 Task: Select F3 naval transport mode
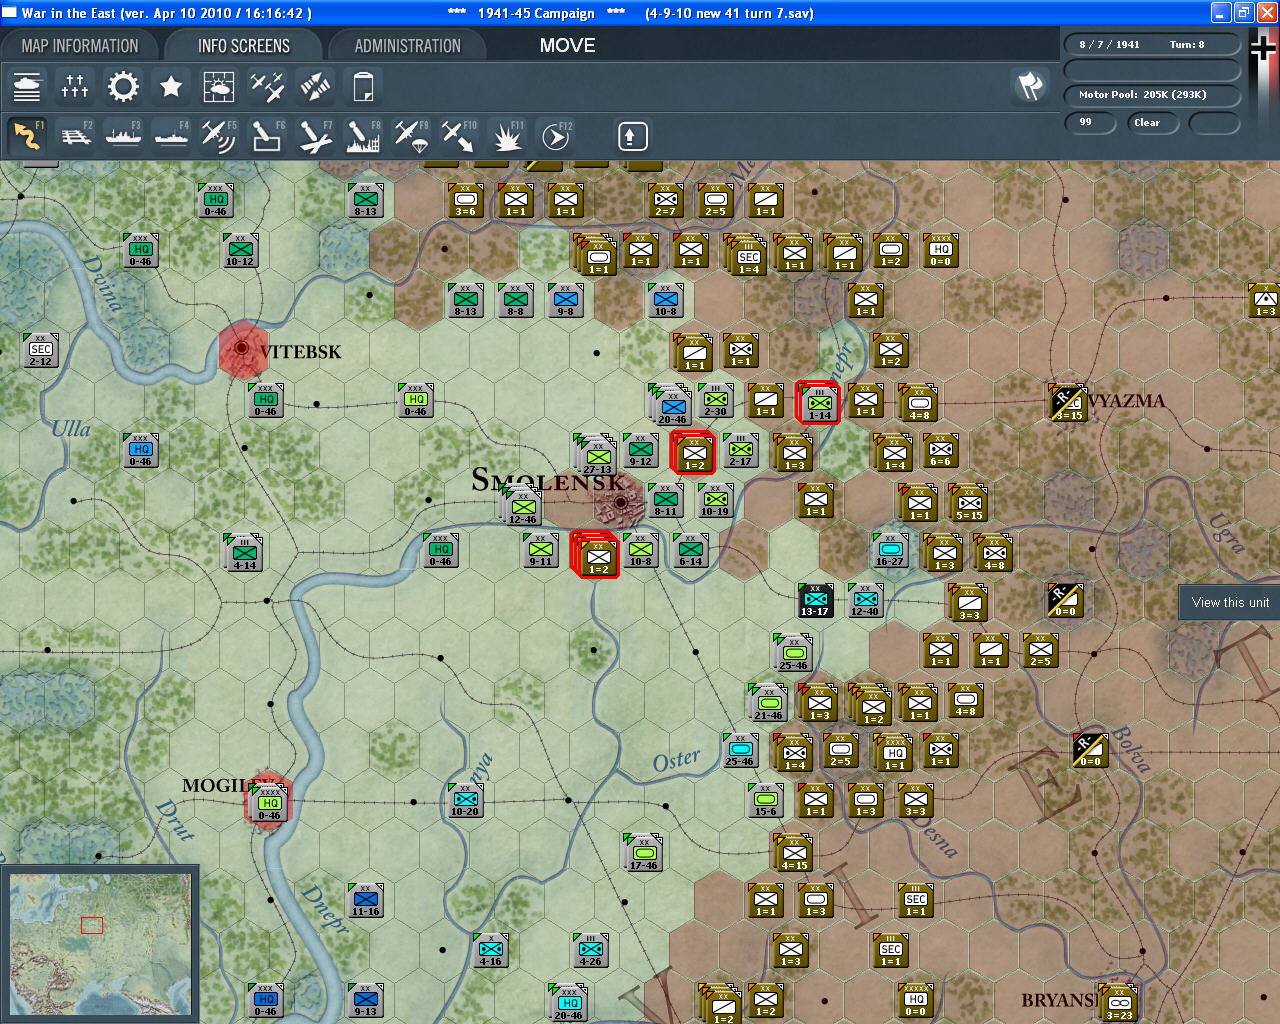coord(123,136)
